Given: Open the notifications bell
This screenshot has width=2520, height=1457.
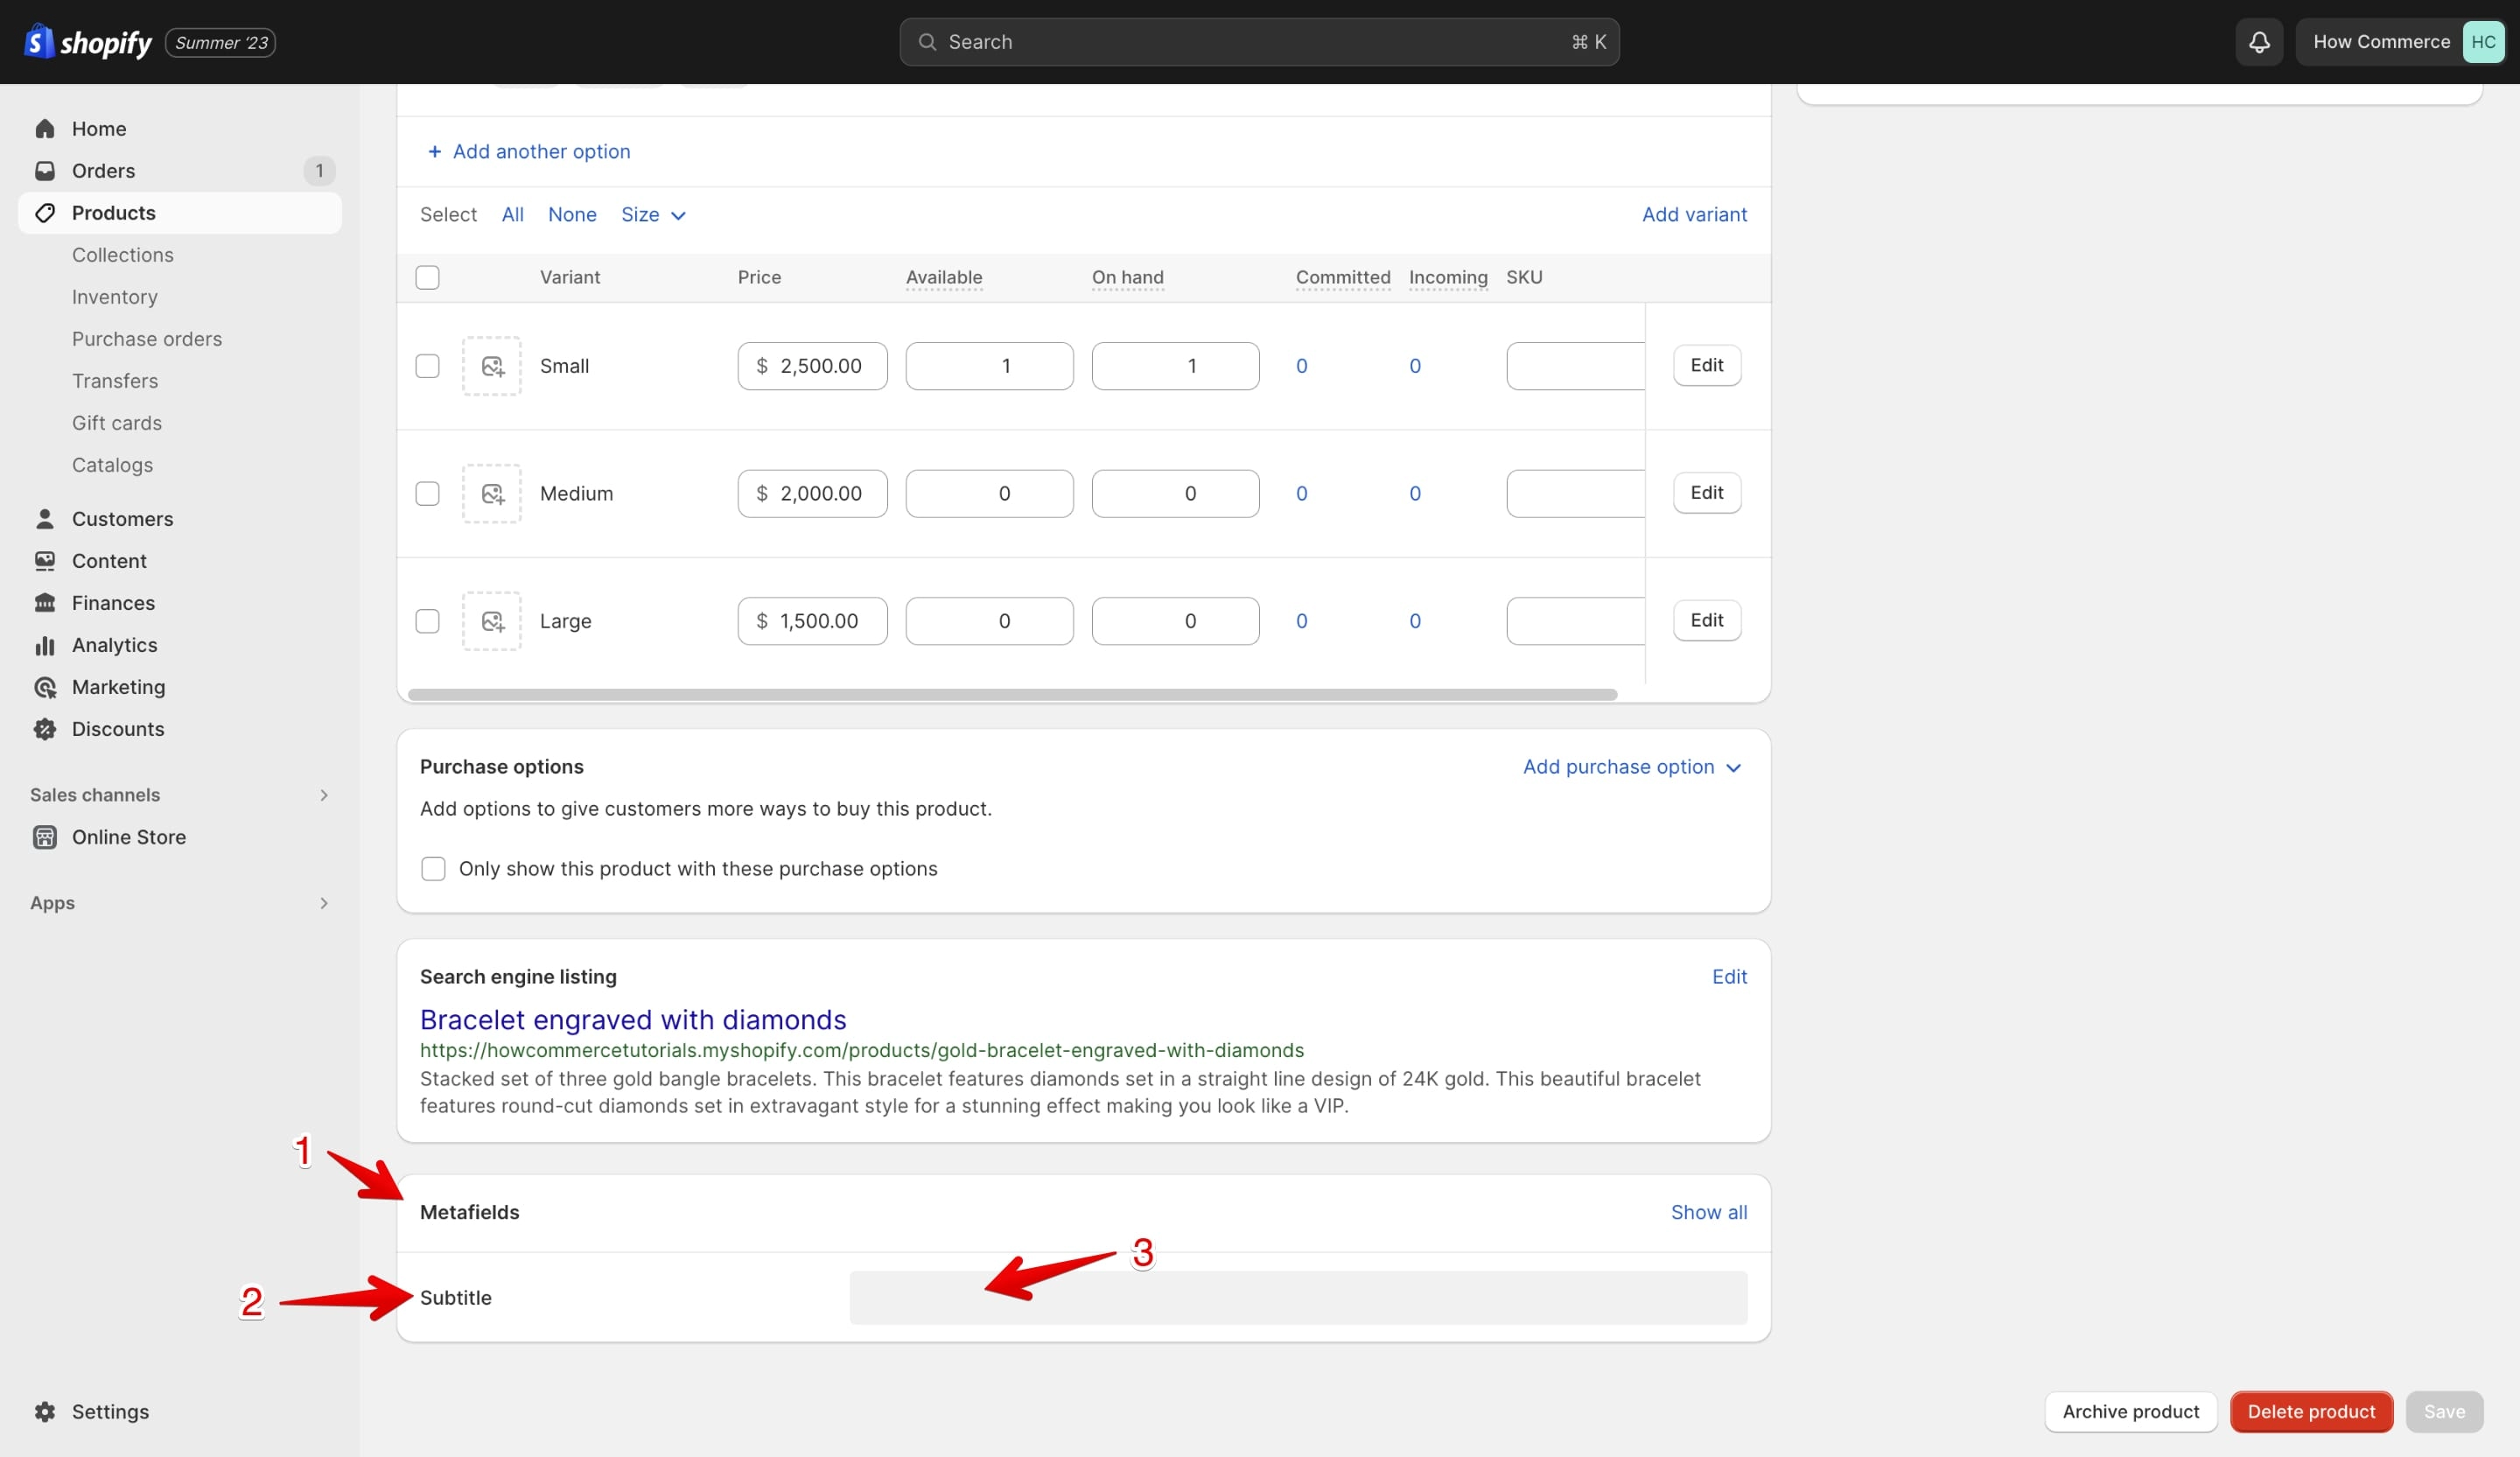Looking at the screenshot, I should pyautogui.click(x=2259, y=42).
